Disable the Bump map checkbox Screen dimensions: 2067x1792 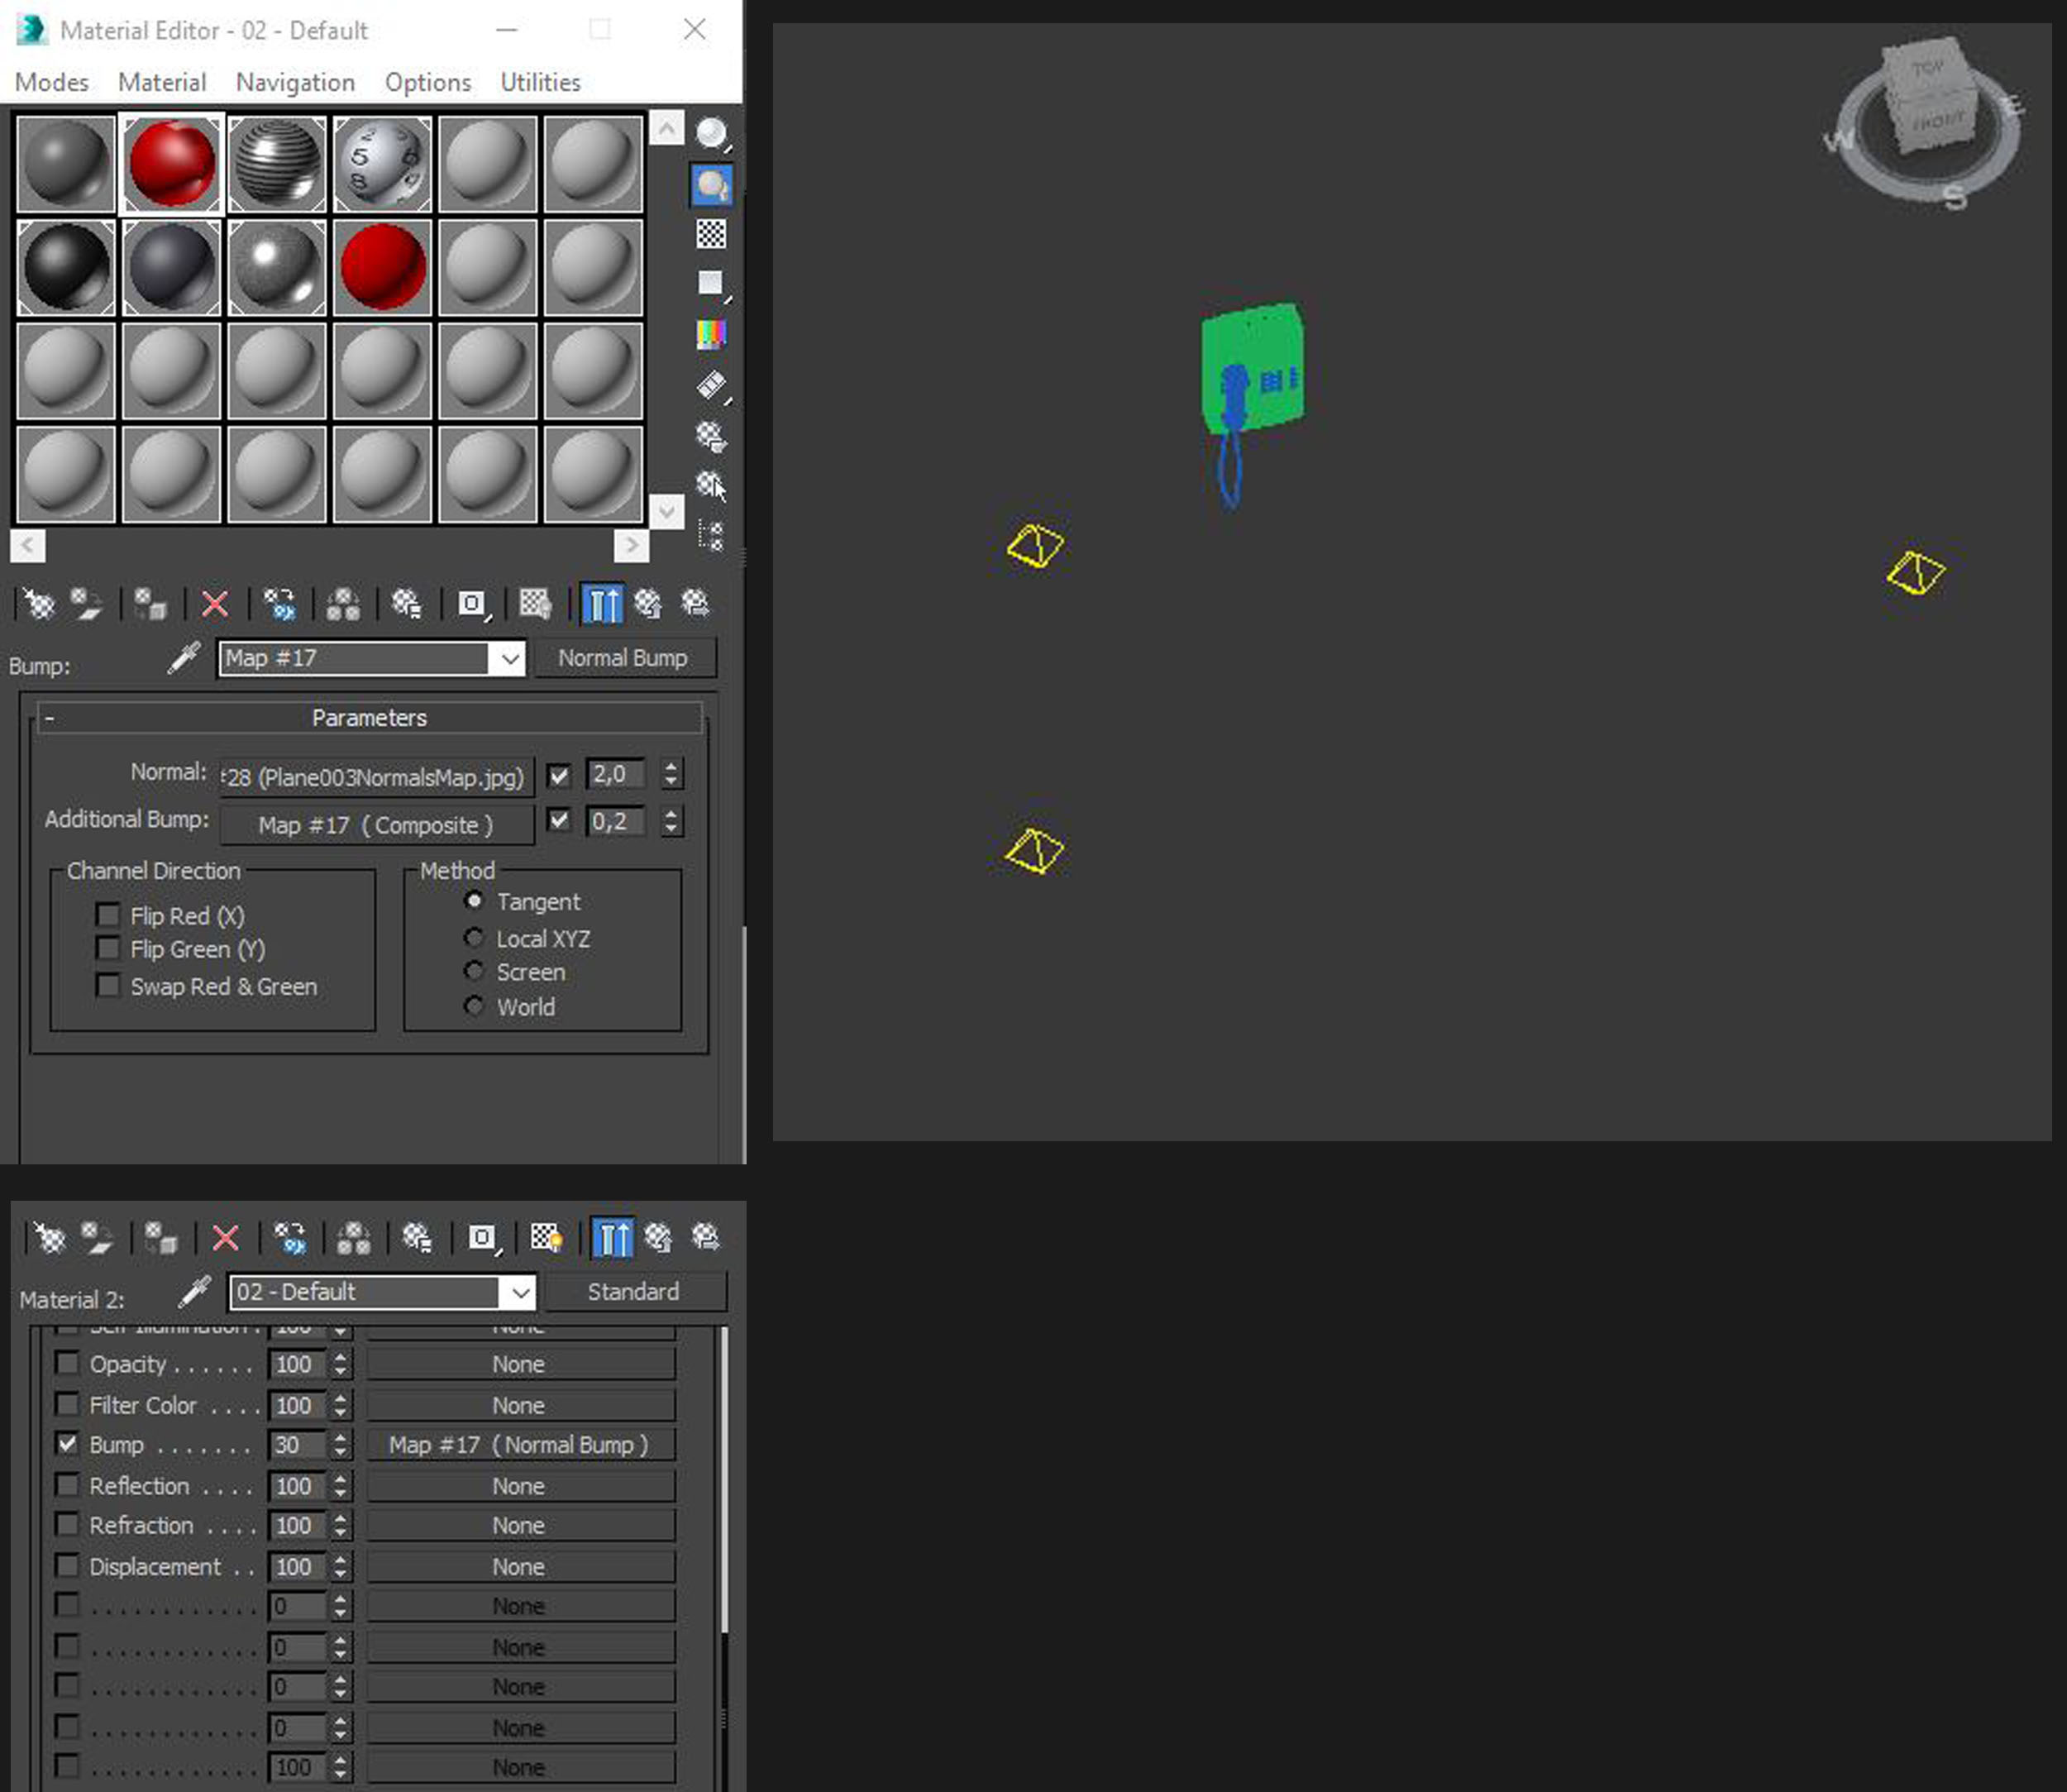(67, 1444)
